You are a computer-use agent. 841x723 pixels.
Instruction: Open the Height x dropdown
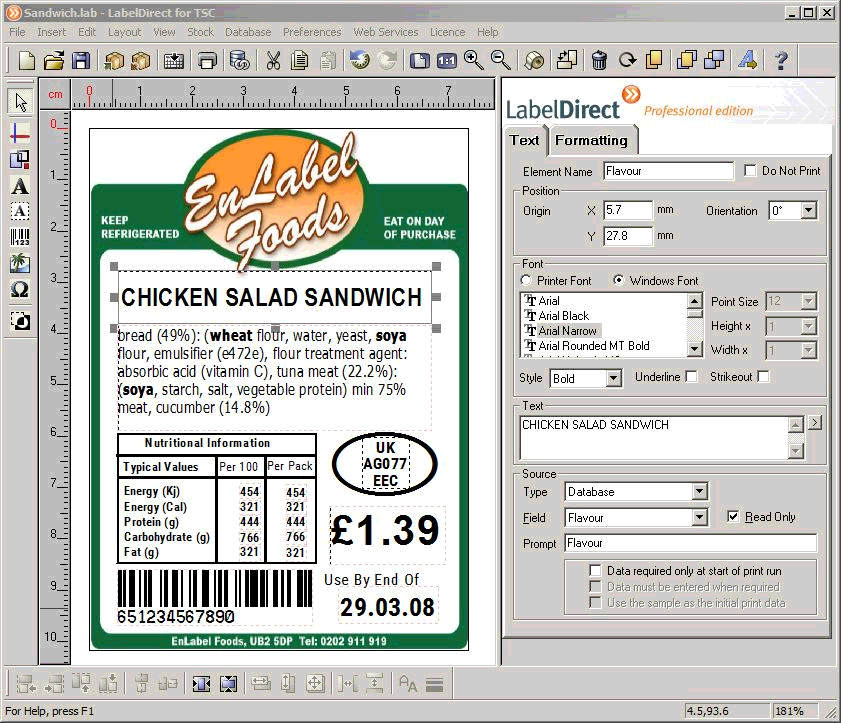coord(808,326)
